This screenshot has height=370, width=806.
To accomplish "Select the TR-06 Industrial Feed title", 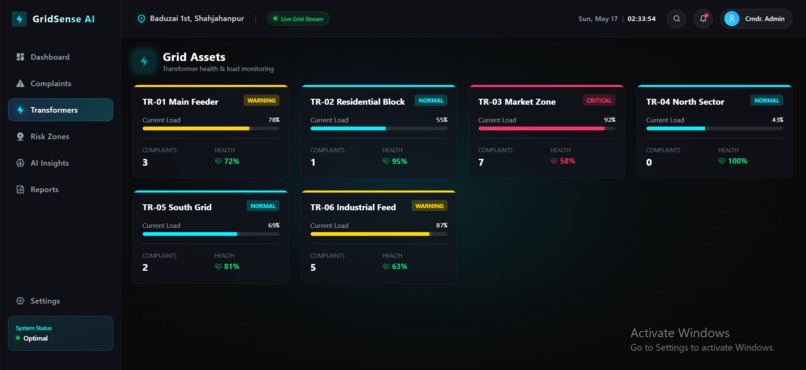I will click(353, 207).
